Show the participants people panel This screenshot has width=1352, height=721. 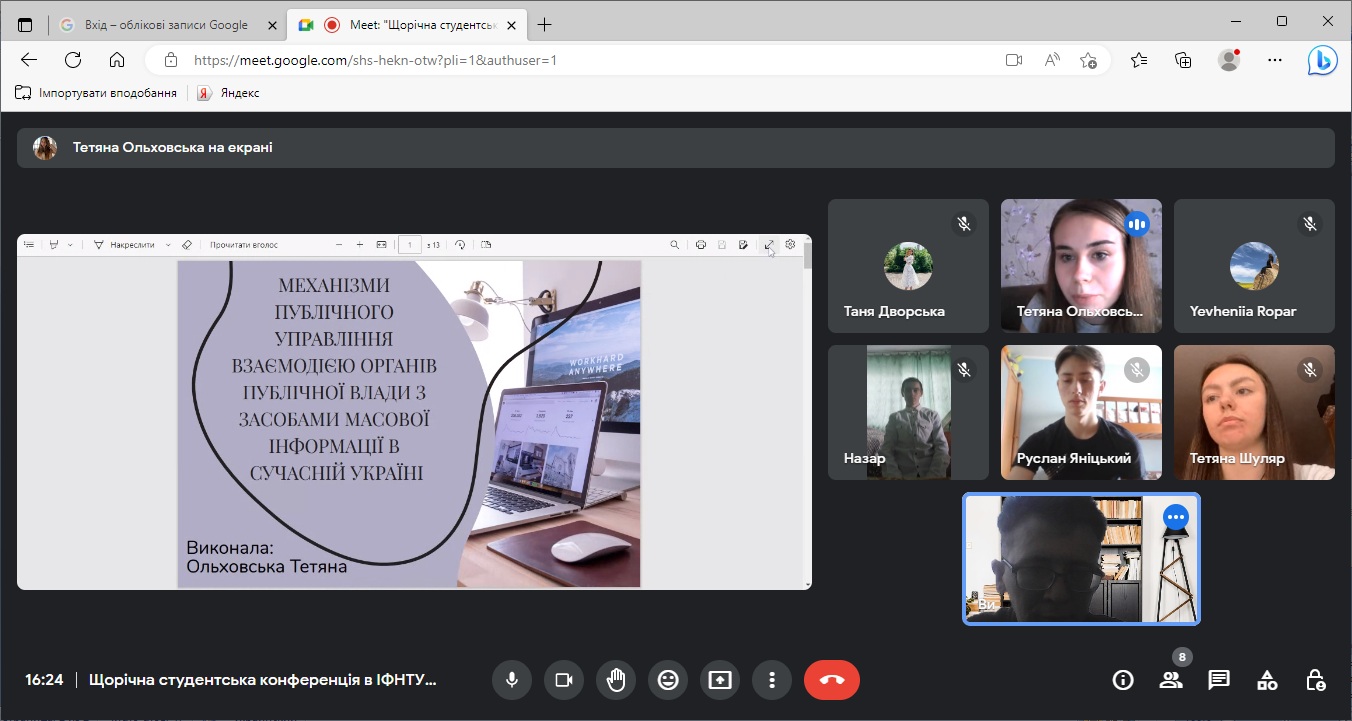pos(1171,680)
